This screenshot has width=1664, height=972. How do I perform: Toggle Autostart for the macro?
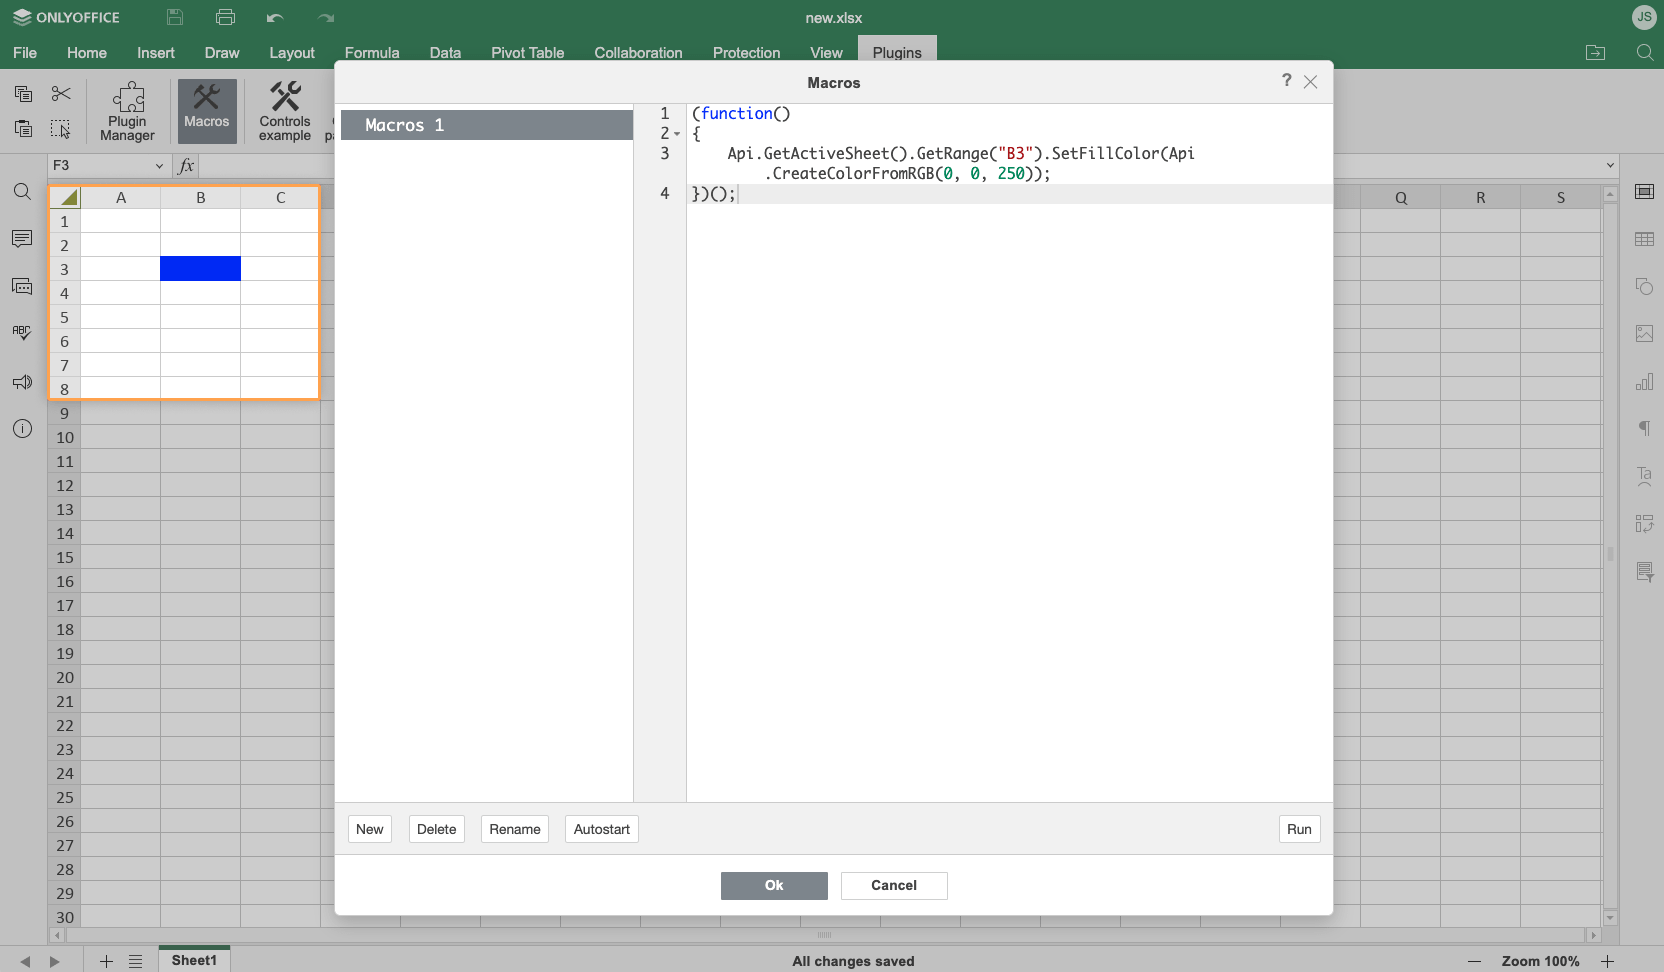coord(602,829)
